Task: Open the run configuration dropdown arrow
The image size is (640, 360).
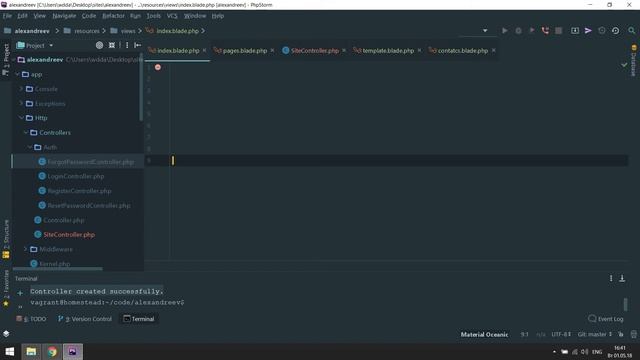Action: tap(485, 31)
